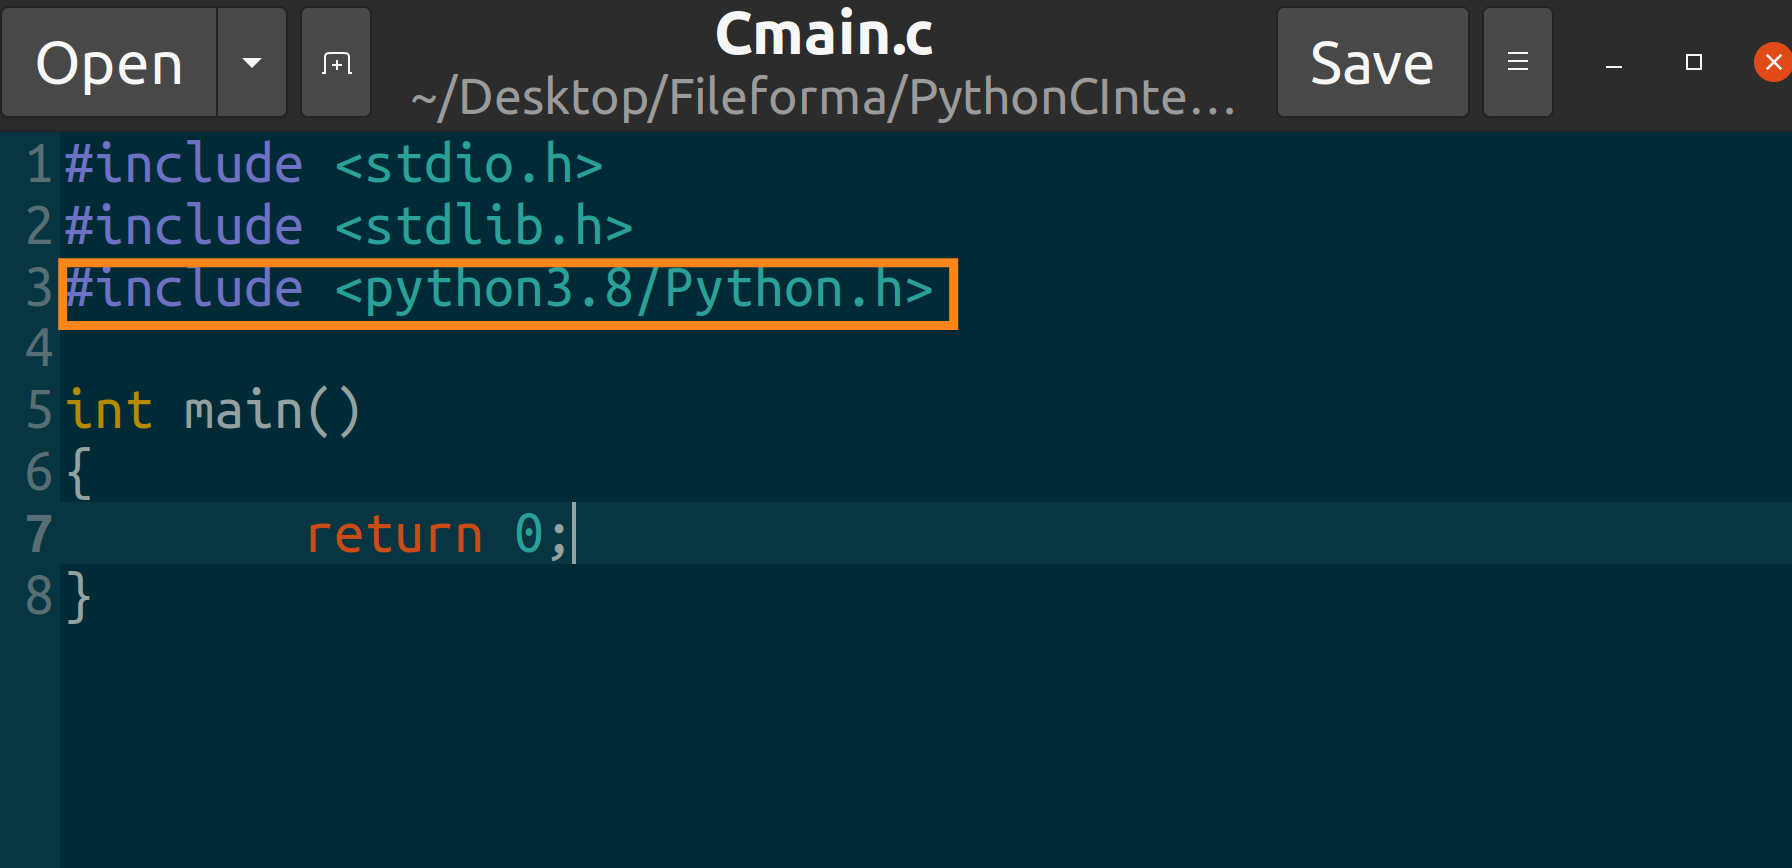The image size is (1792, 868).
Task: Click the Open button
Action: [108, 62]
